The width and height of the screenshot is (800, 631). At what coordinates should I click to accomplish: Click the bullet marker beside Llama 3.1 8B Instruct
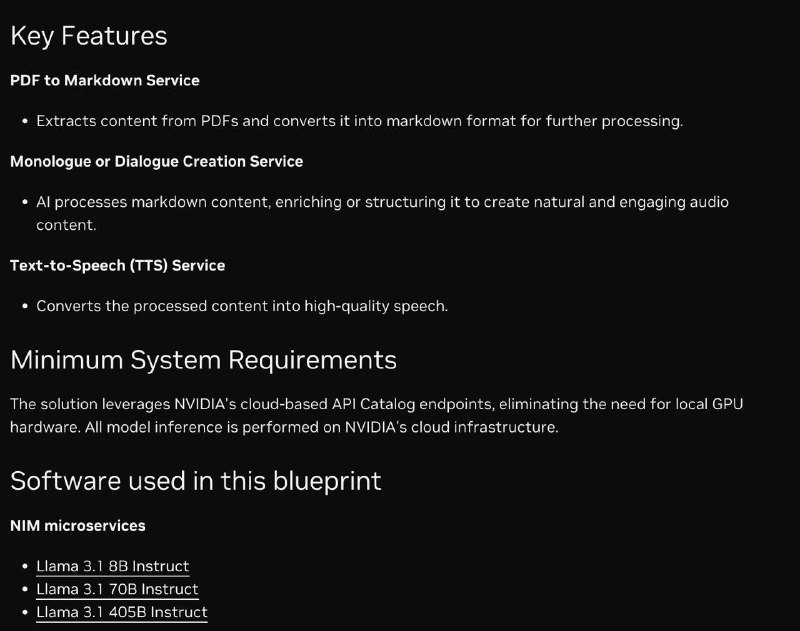[25, 566]
